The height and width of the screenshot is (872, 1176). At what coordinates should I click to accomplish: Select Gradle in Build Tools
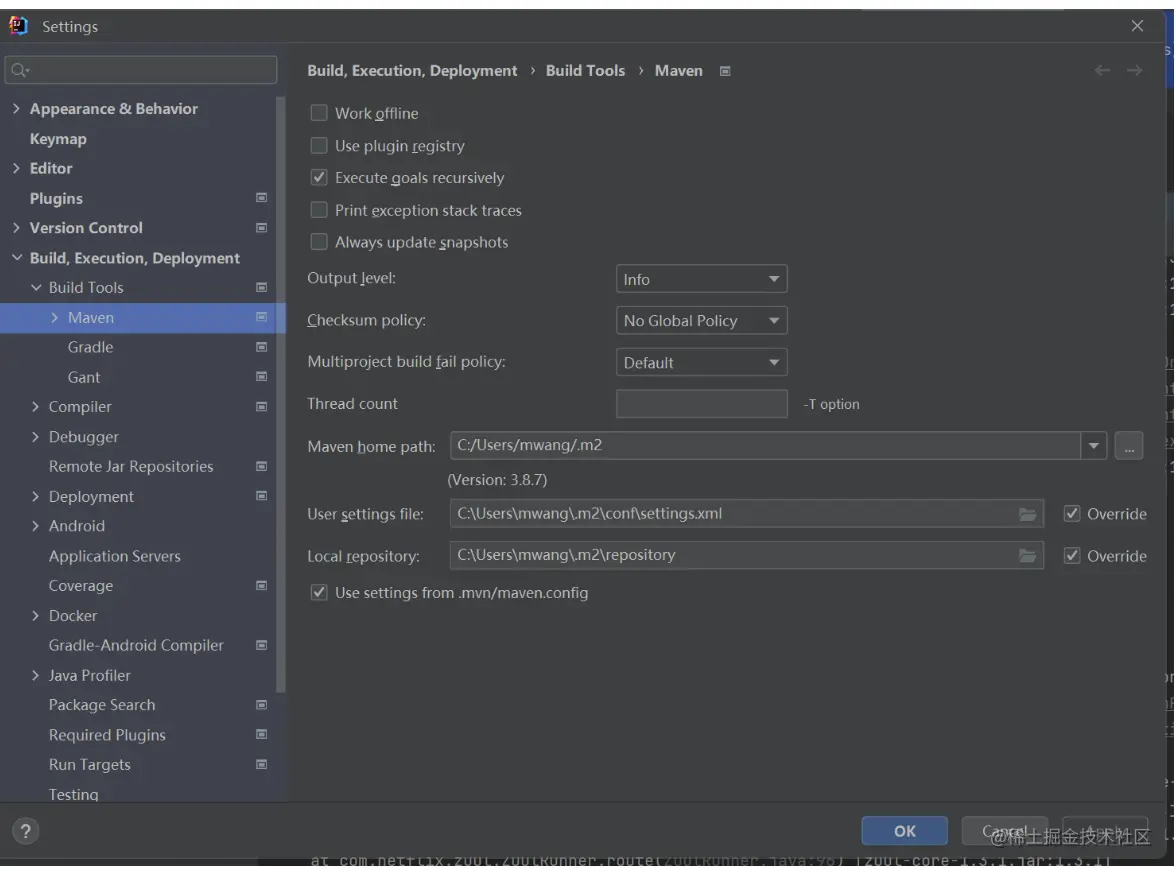click(x=90, y=347)
